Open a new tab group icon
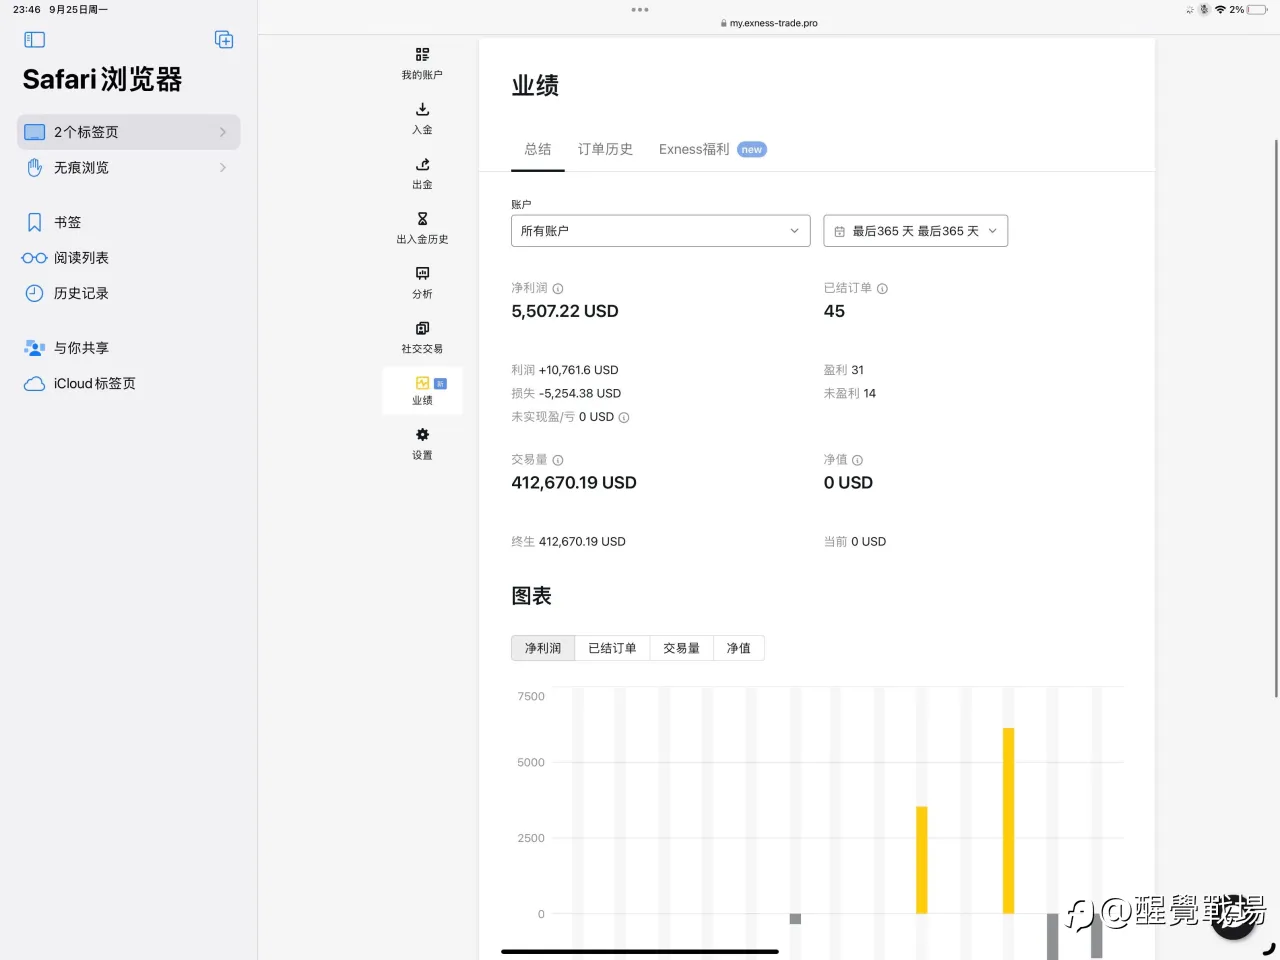The height and width of the screenshot is (960, 1280). [x=224, y=40]
